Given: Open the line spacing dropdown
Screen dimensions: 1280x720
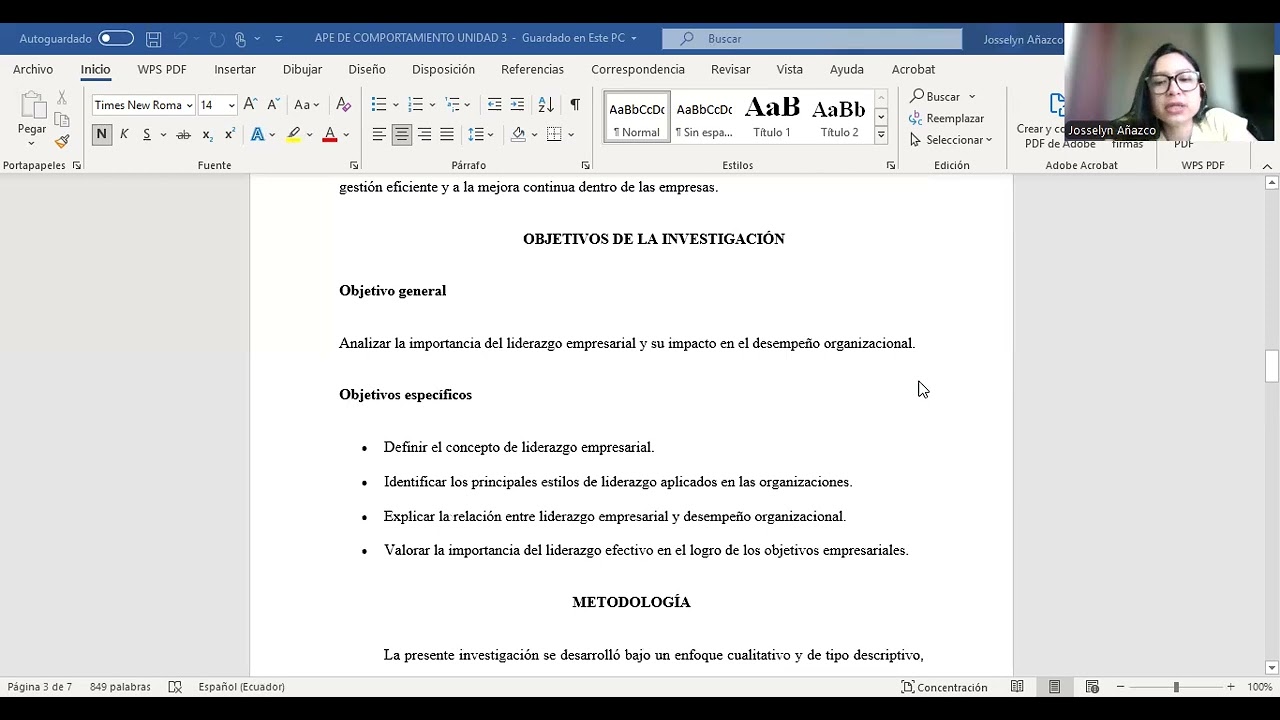Looking at the screenshot, I should pos(481,134).
